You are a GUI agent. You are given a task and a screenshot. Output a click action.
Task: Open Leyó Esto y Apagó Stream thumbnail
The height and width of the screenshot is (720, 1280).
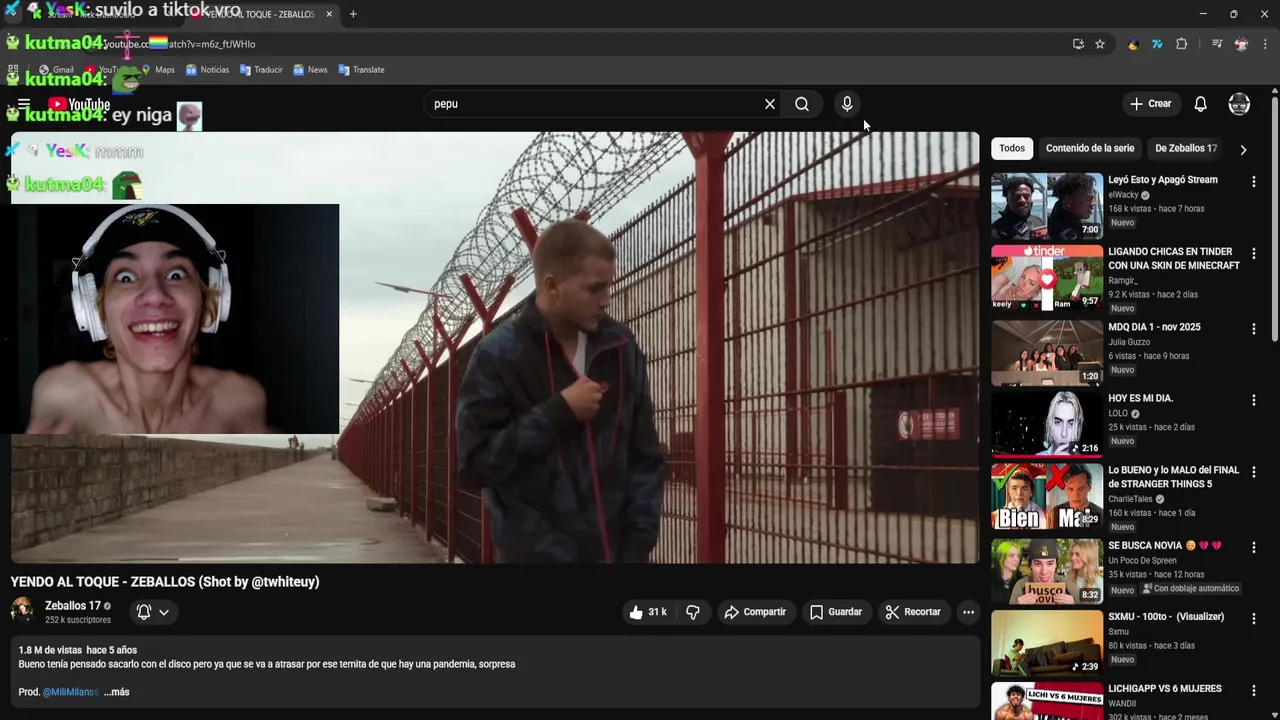pos(1047,206)
